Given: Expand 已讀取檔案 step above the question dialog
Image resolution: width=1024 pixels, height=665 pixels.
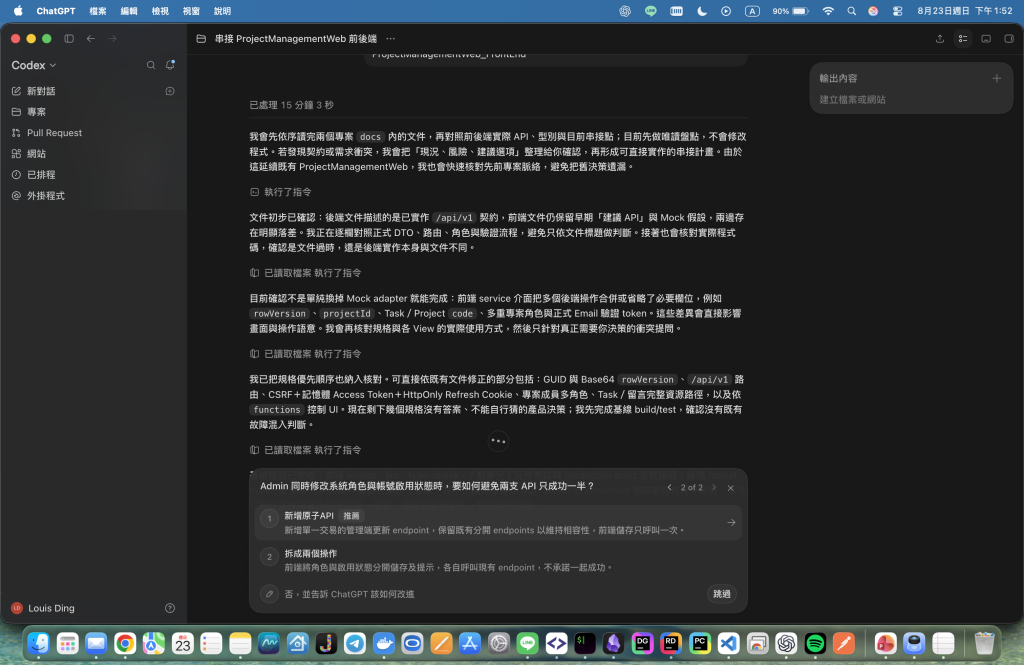Looking at the screenshot, I should click(305, 450).
